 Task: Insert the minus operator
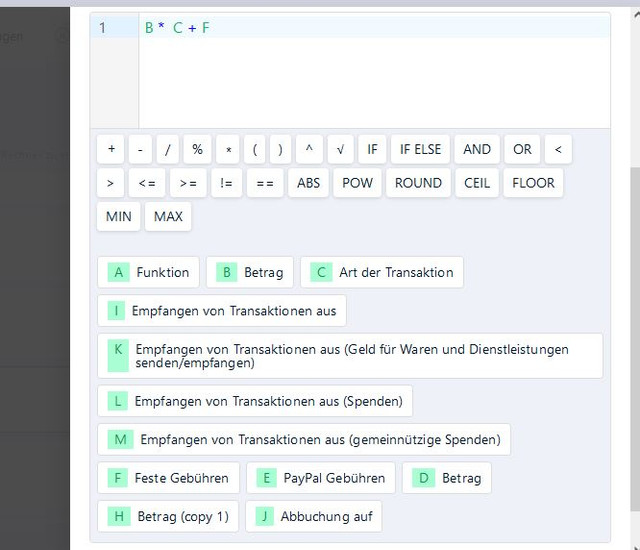coord(140,149)
